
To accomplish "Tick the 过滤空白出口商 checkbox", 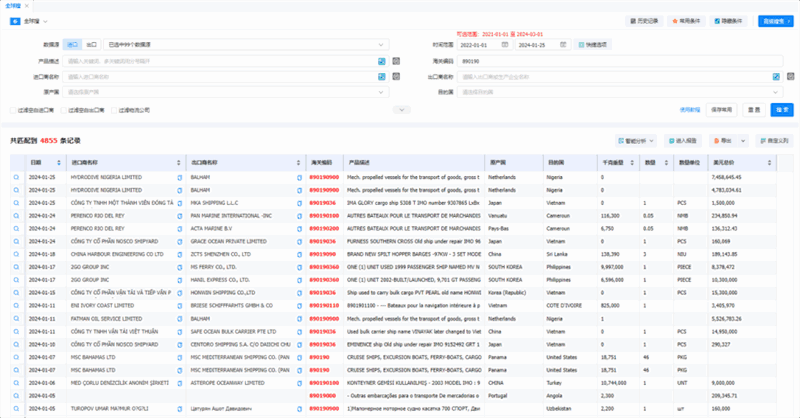I will (63, 110).
